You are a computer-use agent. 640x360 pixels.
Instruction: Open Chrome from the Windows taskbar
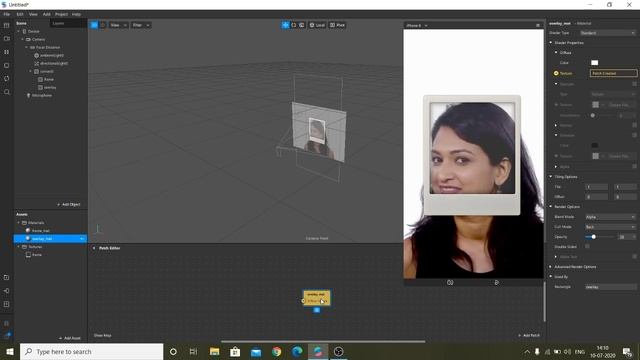pyautogui.click(x=276, y=351)
